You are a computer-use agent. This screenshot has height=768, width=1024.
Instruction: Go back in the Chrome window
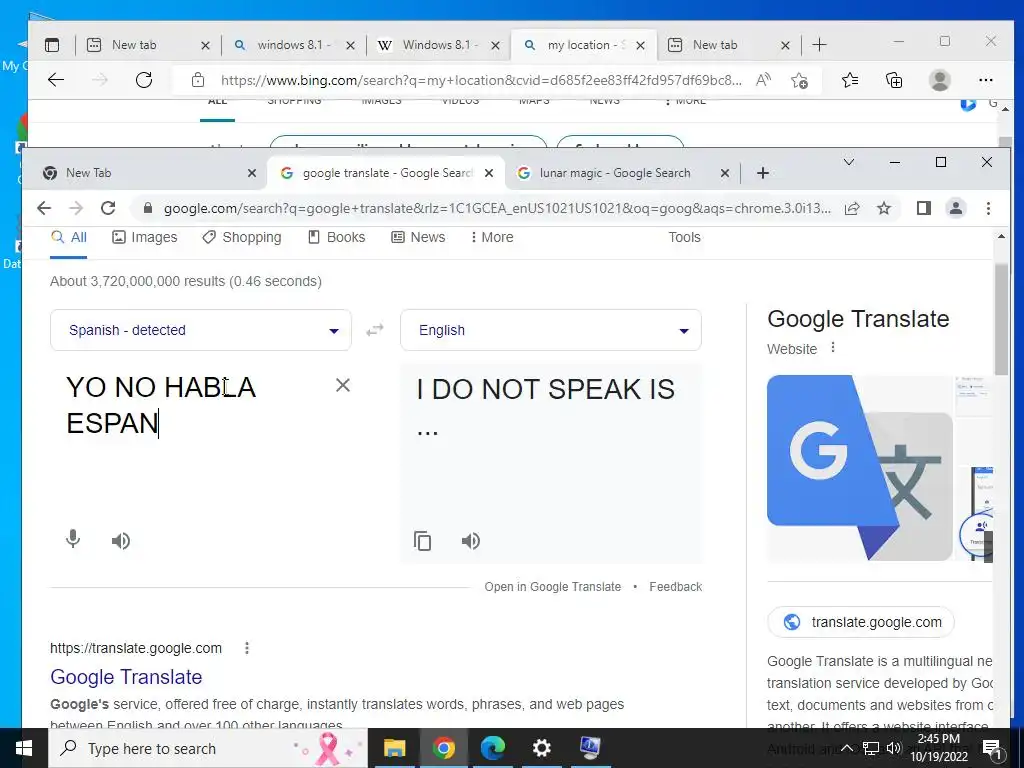(x=44, y=208)
